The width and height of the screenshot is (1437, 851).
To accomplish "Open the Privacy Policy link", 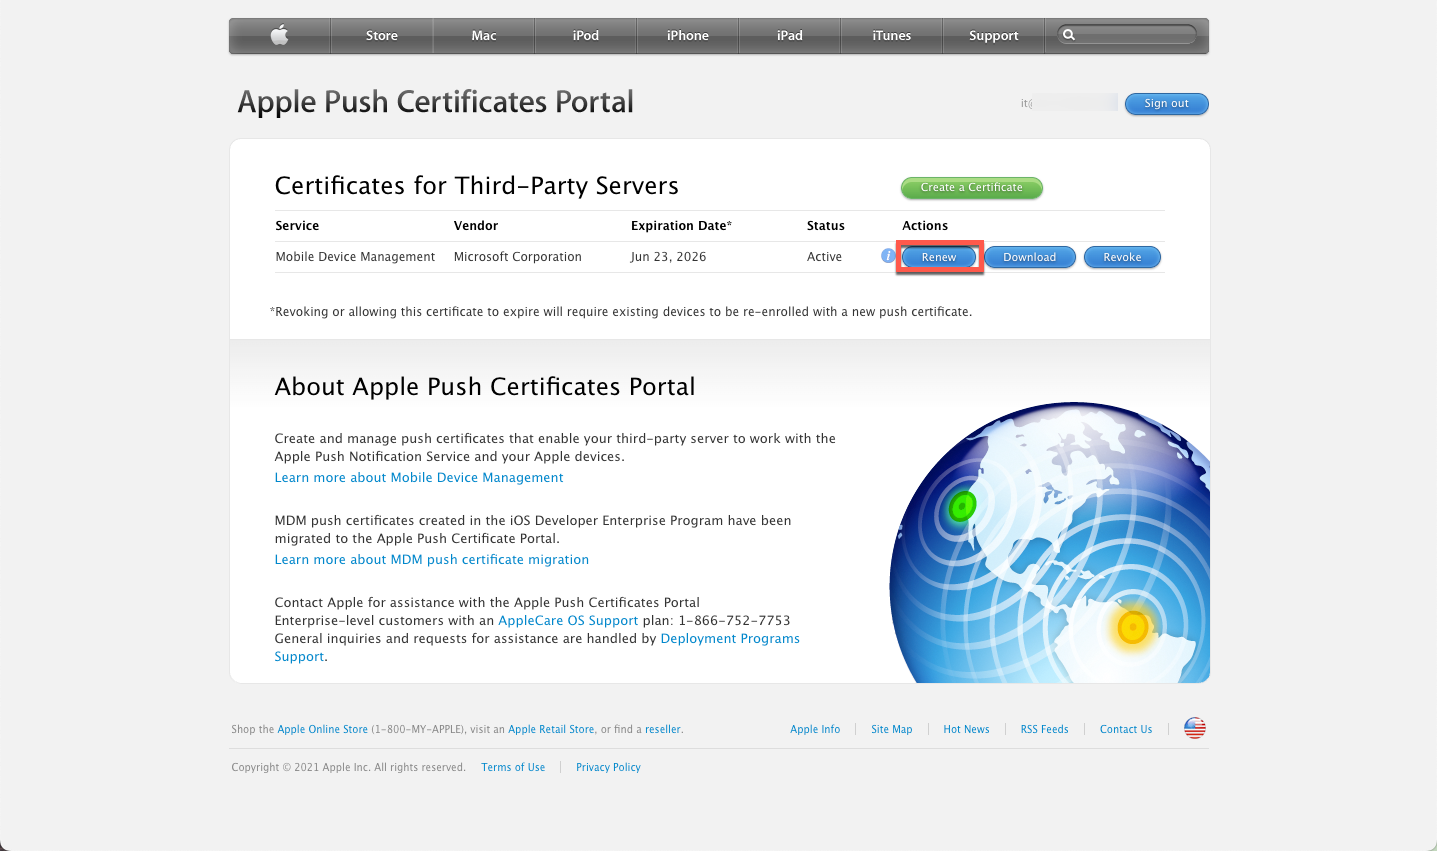I will click(x=608, y=768).
